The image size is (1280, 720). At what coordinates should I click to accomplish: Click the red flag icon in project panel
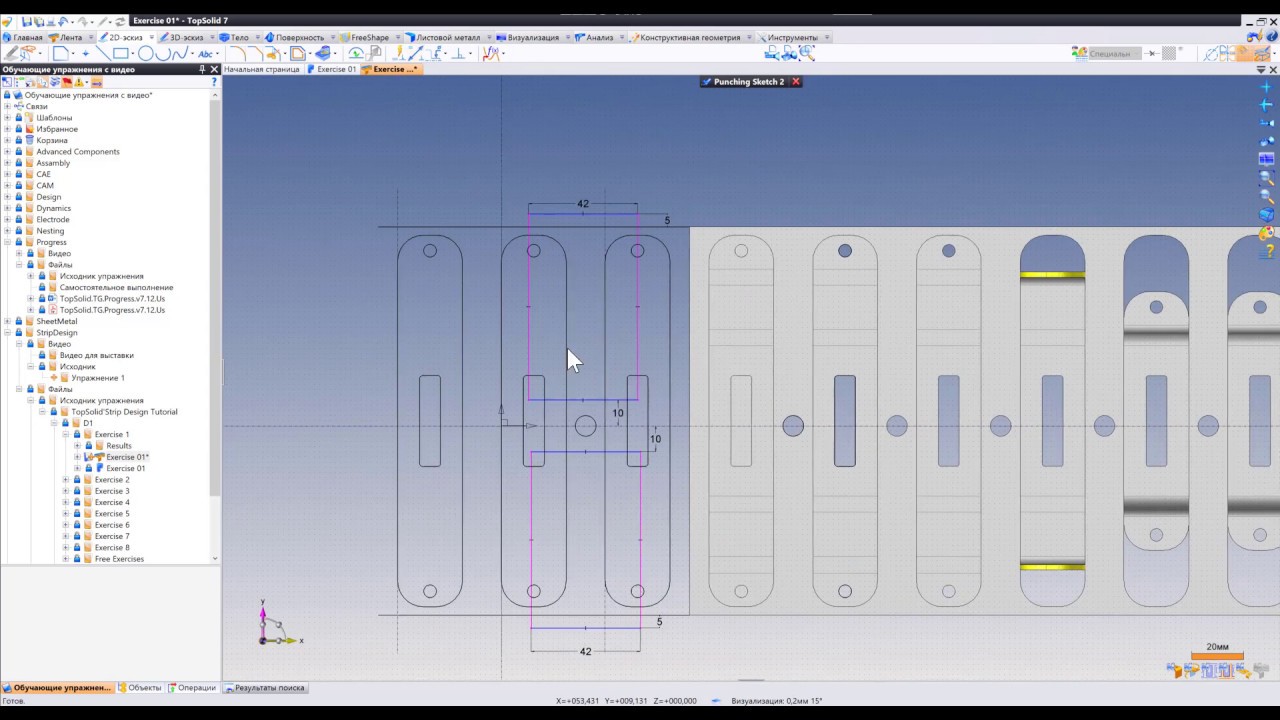coord(67,82)
